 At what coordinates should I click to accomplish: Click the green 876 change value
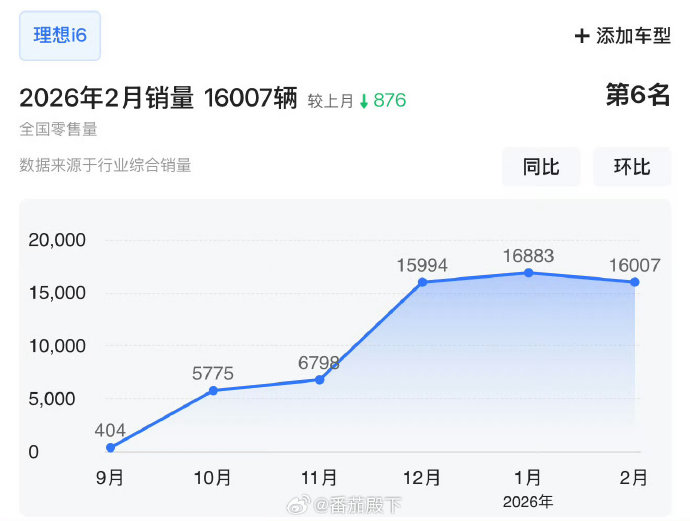389,101
